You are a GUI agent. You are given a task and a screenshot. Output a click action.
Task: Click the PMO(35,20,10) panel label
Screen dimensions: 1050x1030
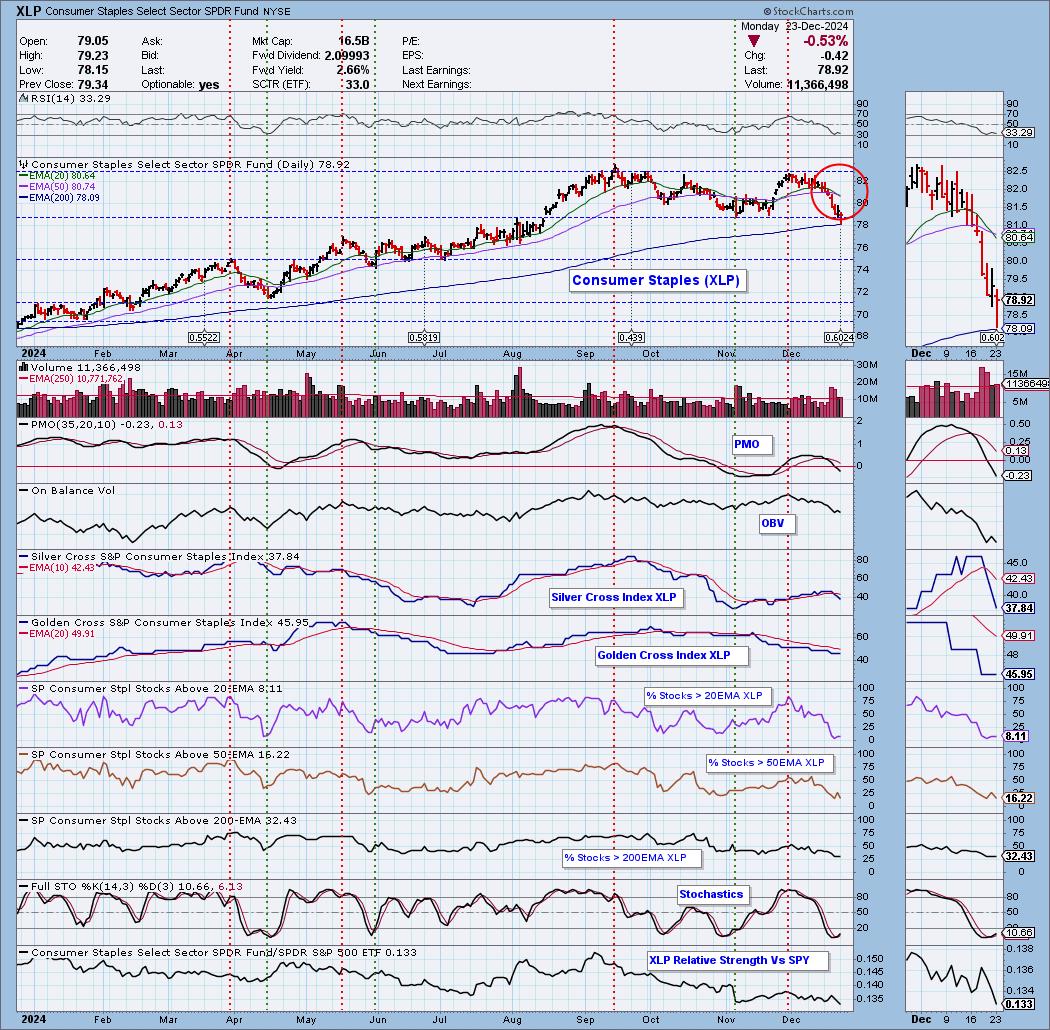click(100, 425)
